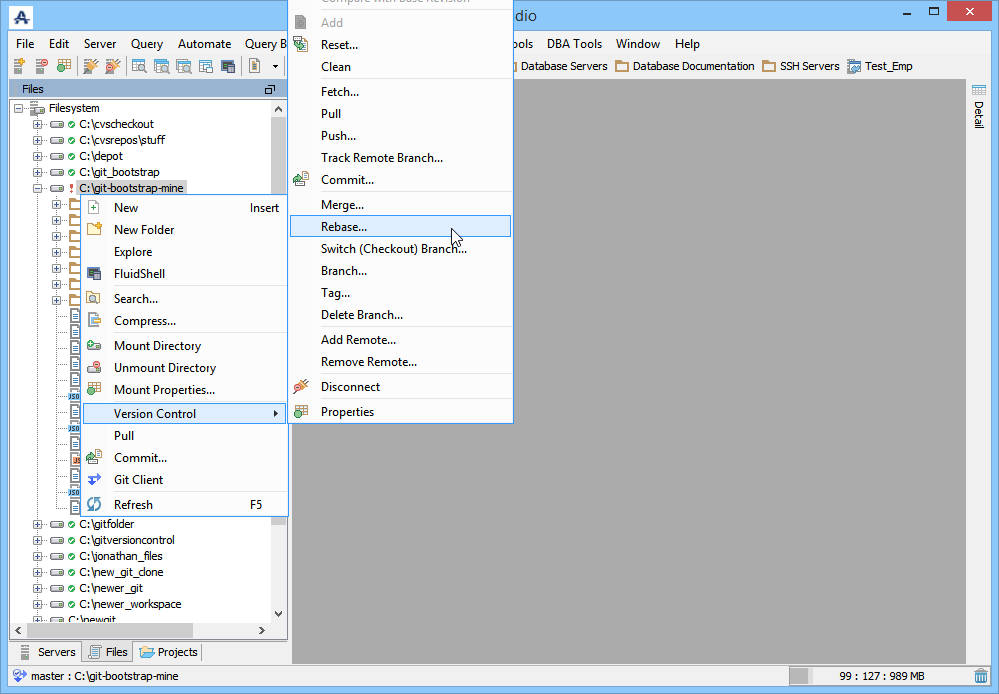Choose Merge... in the submenu

401,205
